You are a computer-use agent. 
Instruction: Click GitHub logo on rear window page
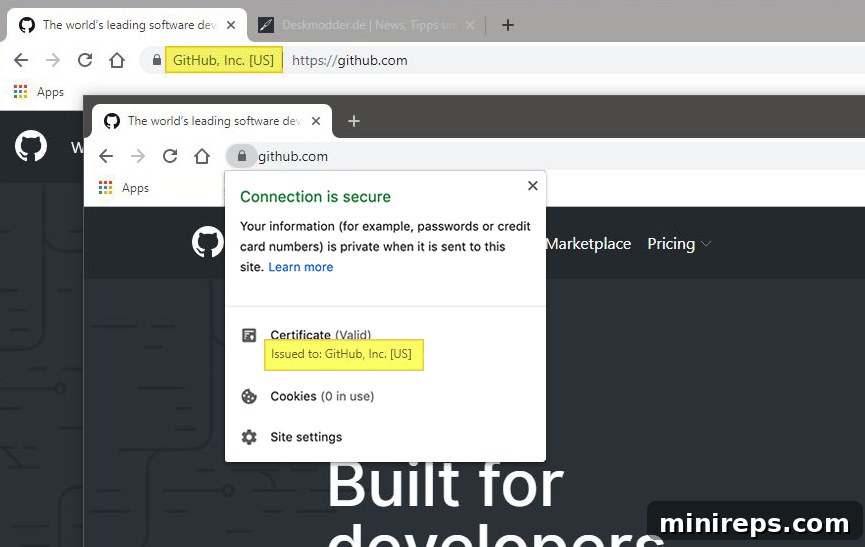pyautogui.click(x=31, y=146)
